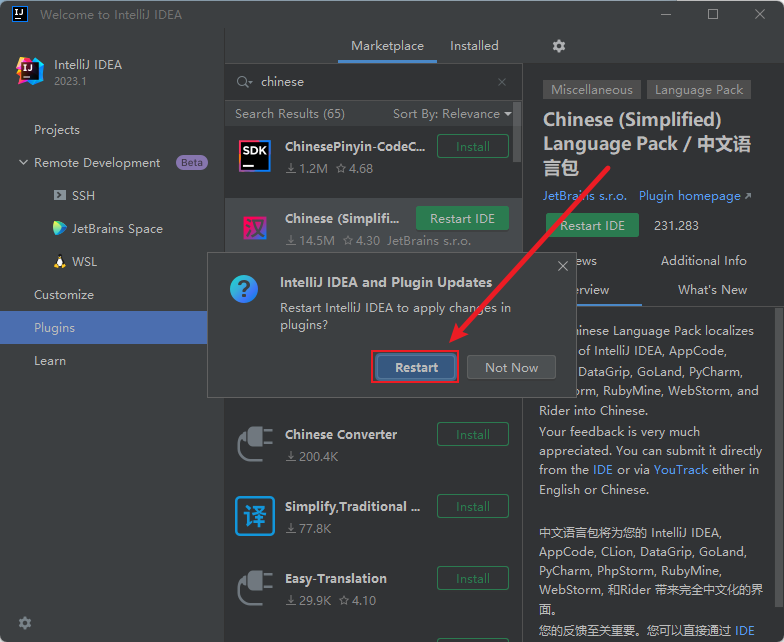Select the Chinese Simplified plugin icon
This screenshot has width=784, height=642.
[255, 228]
